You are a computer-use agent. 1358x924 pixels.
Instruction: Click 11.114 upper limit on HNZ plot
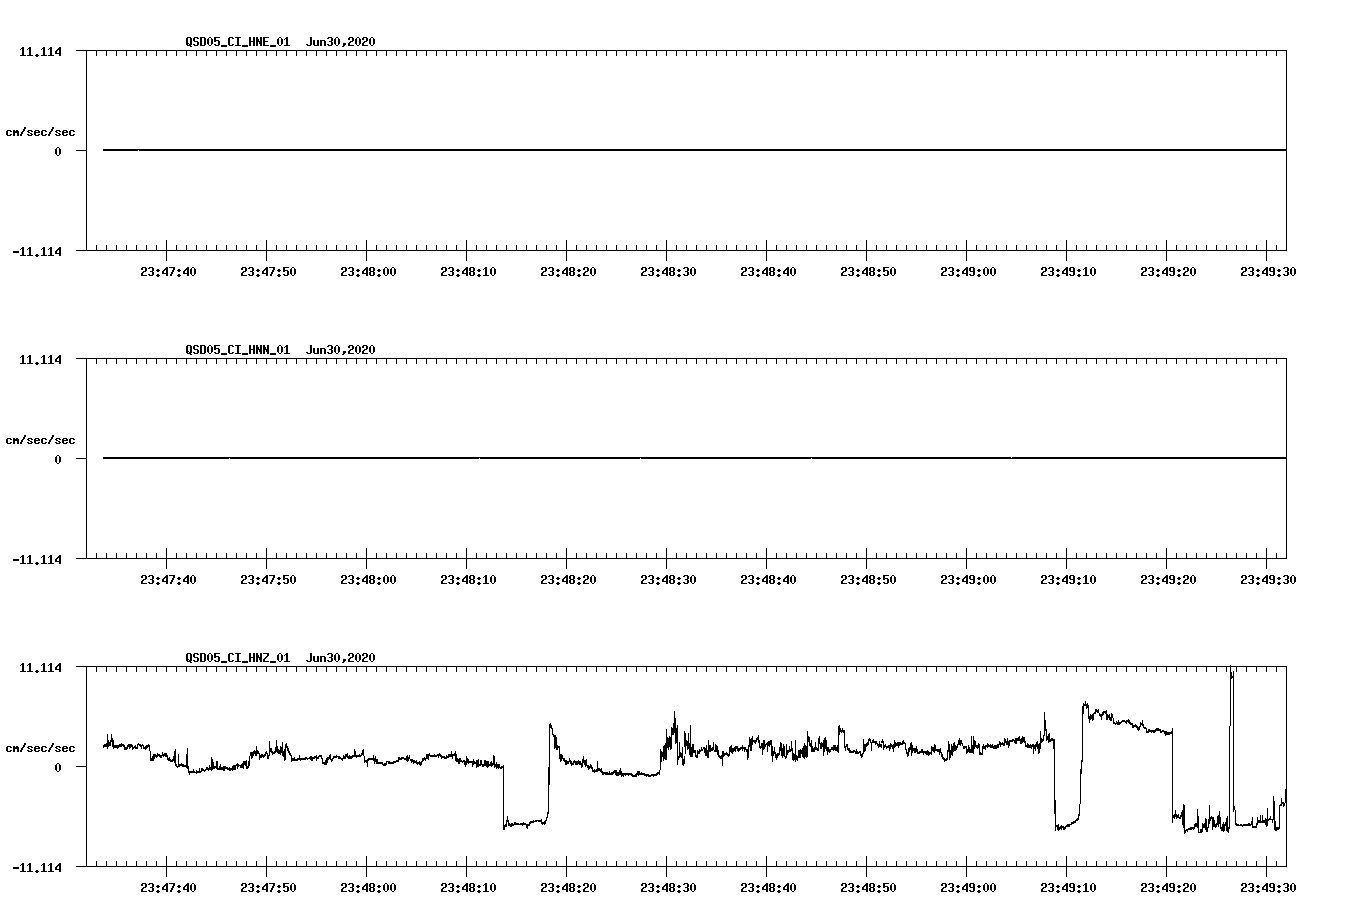40,667
